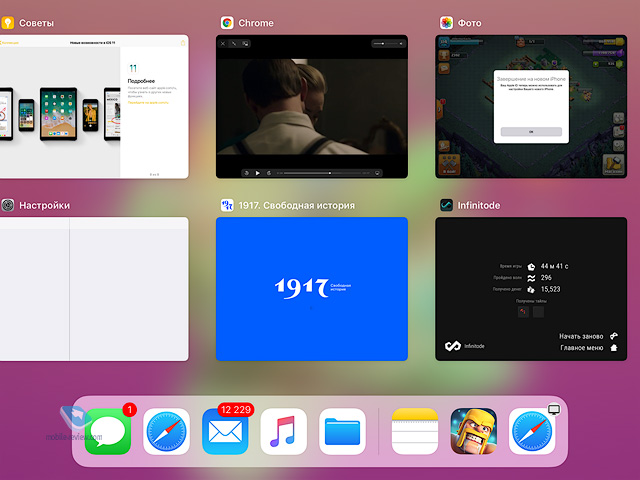
Task: Switch to the Советы app card
Action: click(94, 107)
